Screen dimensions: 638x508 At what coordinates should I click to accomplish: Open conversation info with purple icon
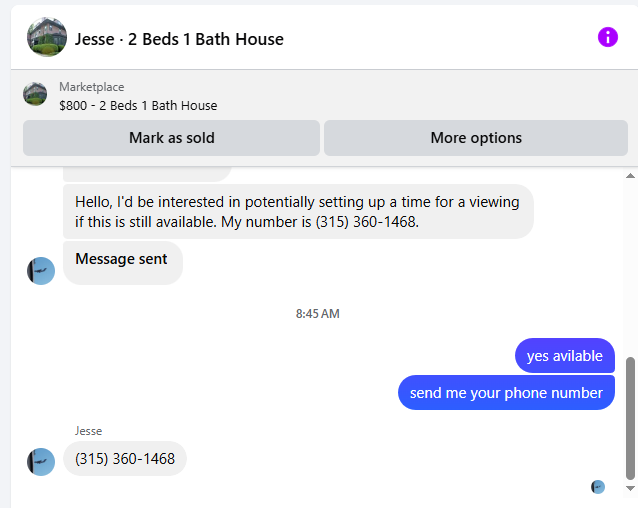[607, 37]
